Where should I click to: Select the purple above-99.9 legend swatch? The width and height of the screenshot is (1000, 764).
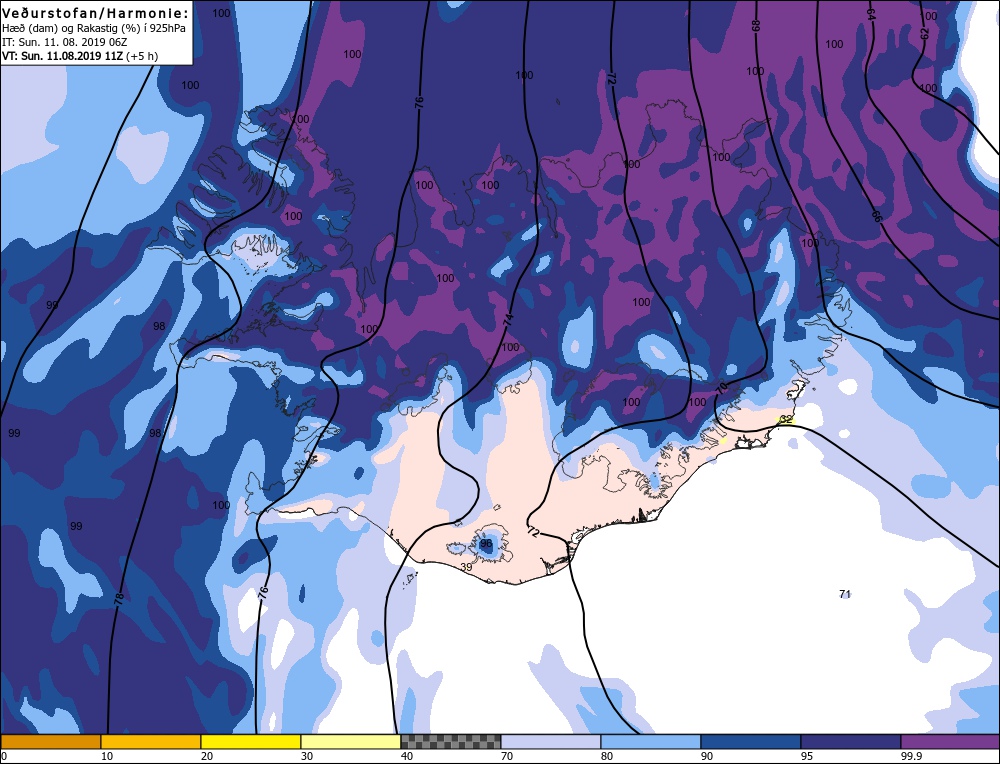[x=950, y=741]
